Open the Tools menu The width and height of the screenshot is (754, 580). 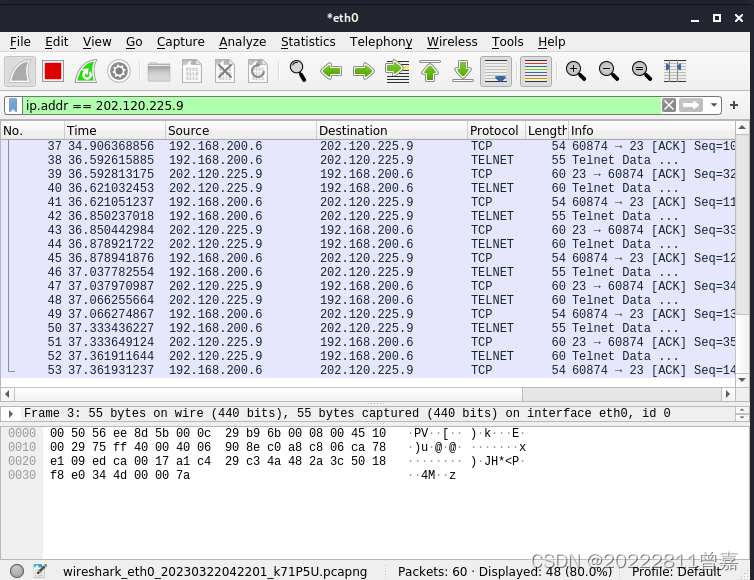tap(507, 42)
